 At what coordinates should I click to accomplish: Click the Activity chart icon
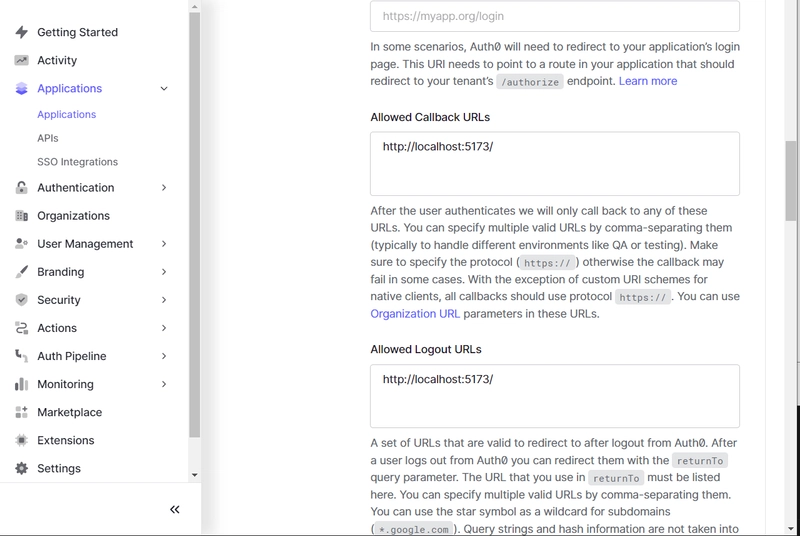(x=21, y=60)
